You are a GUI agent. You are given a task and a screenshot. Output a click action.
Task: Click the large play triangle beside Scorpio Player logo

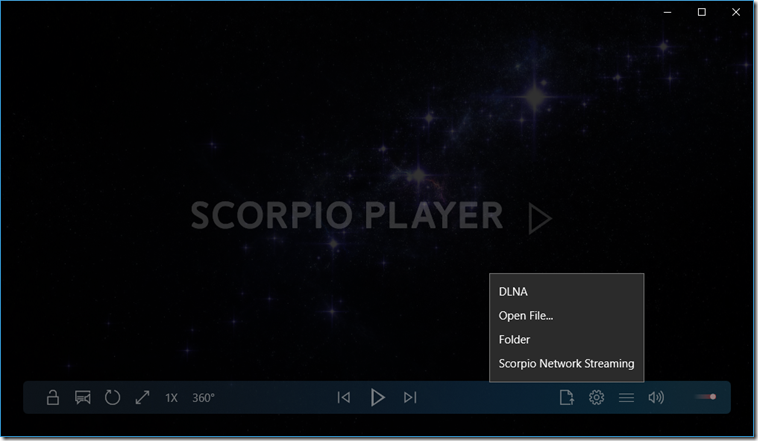pos(539,218)
